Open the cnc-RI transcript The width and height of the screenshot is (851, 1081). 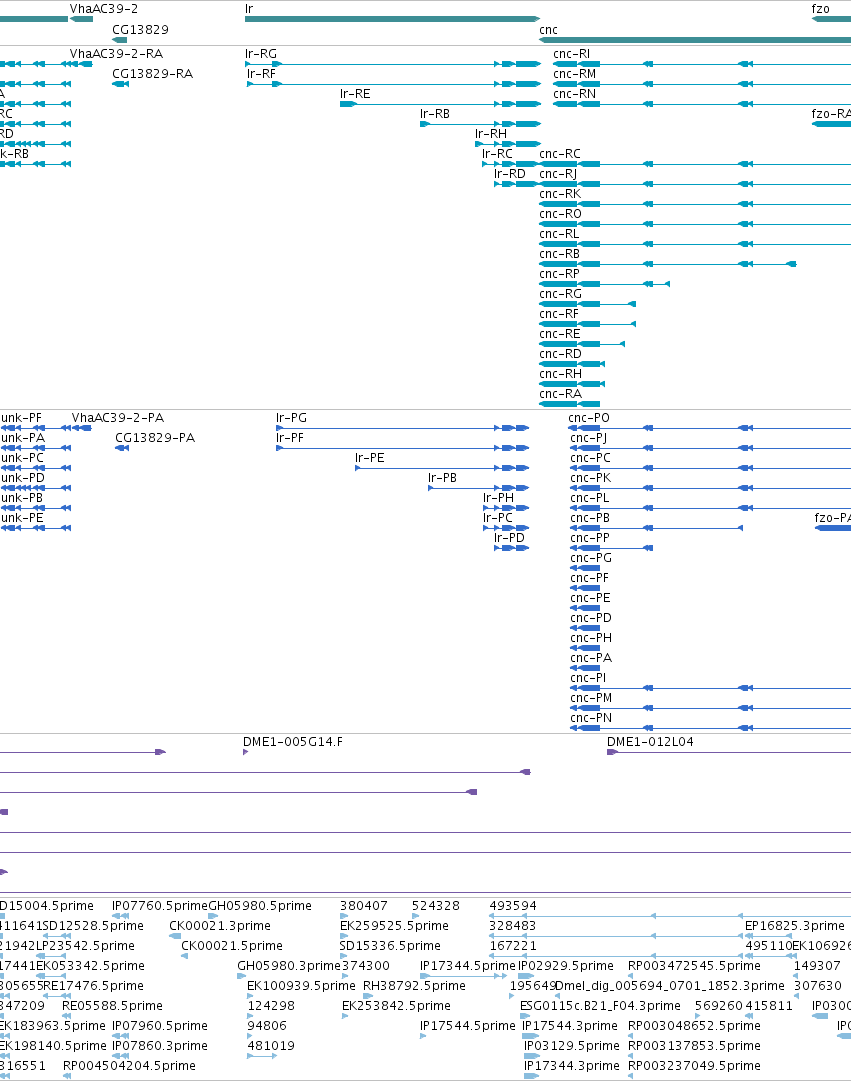point(572,54)
